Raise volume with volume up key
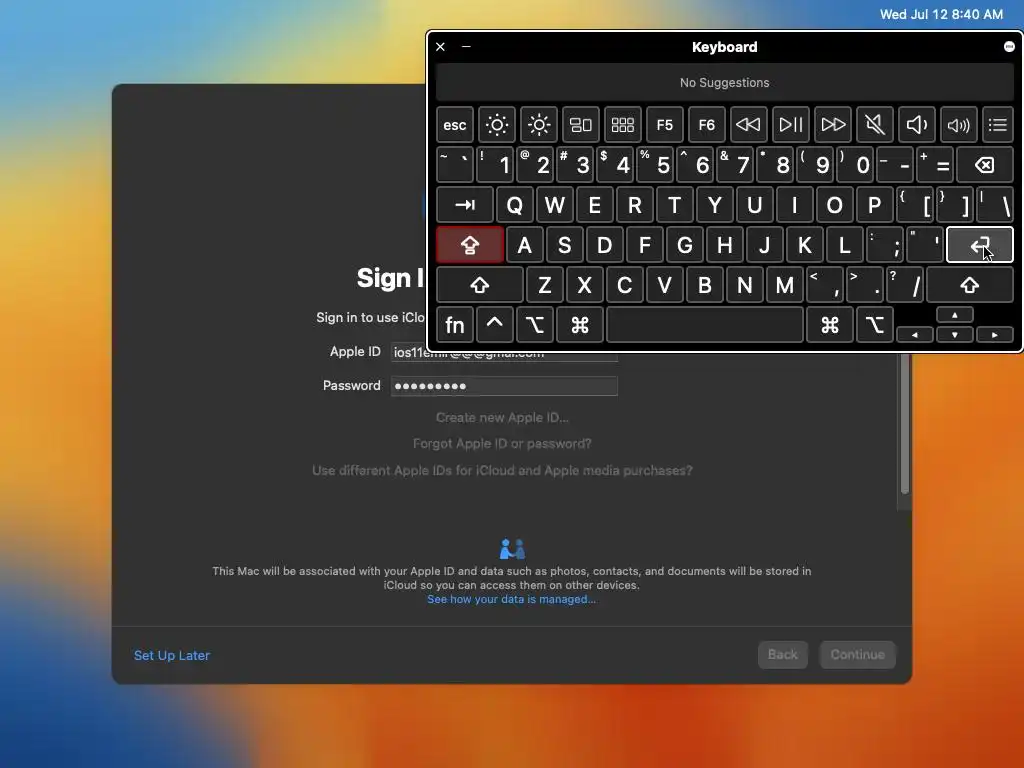The image size is (1024, 768). click(x=958, y=125)
